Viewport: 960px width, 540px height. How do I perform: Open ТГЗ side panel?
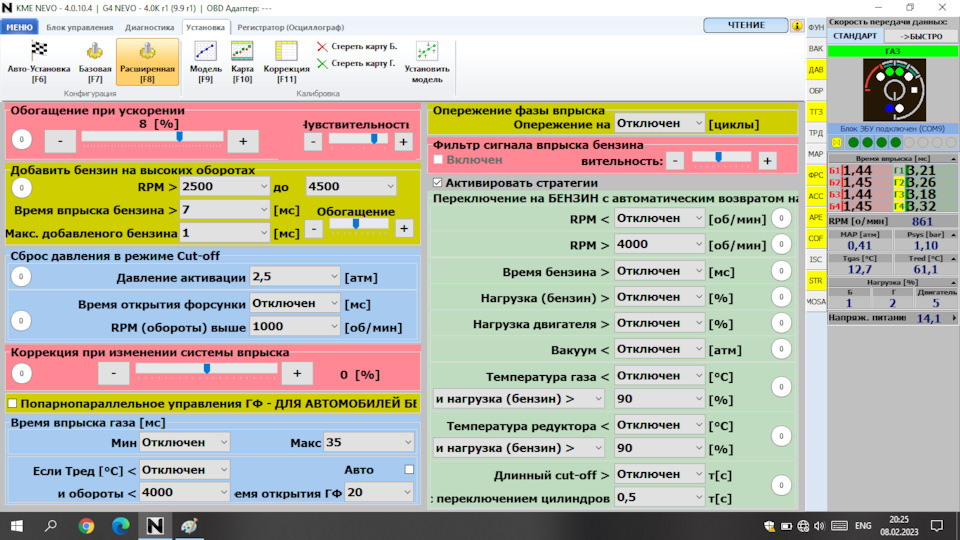816,111
